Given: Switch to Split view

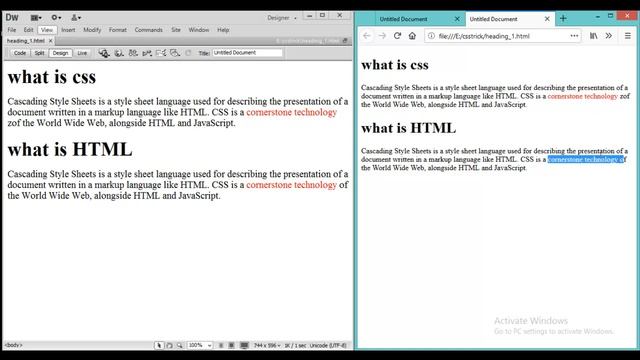Looking at the screenshot, I should coord(39,53).
